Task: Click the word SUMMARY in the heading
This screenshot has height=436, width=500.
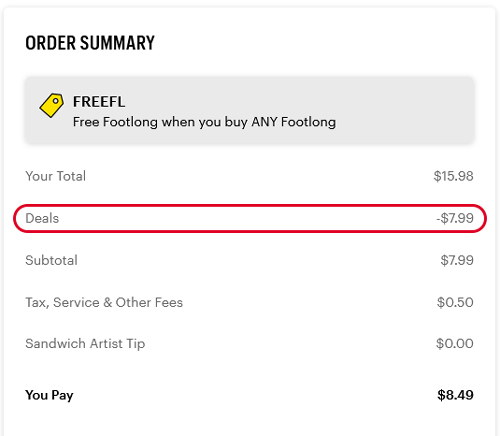Action: click(117, 43)
